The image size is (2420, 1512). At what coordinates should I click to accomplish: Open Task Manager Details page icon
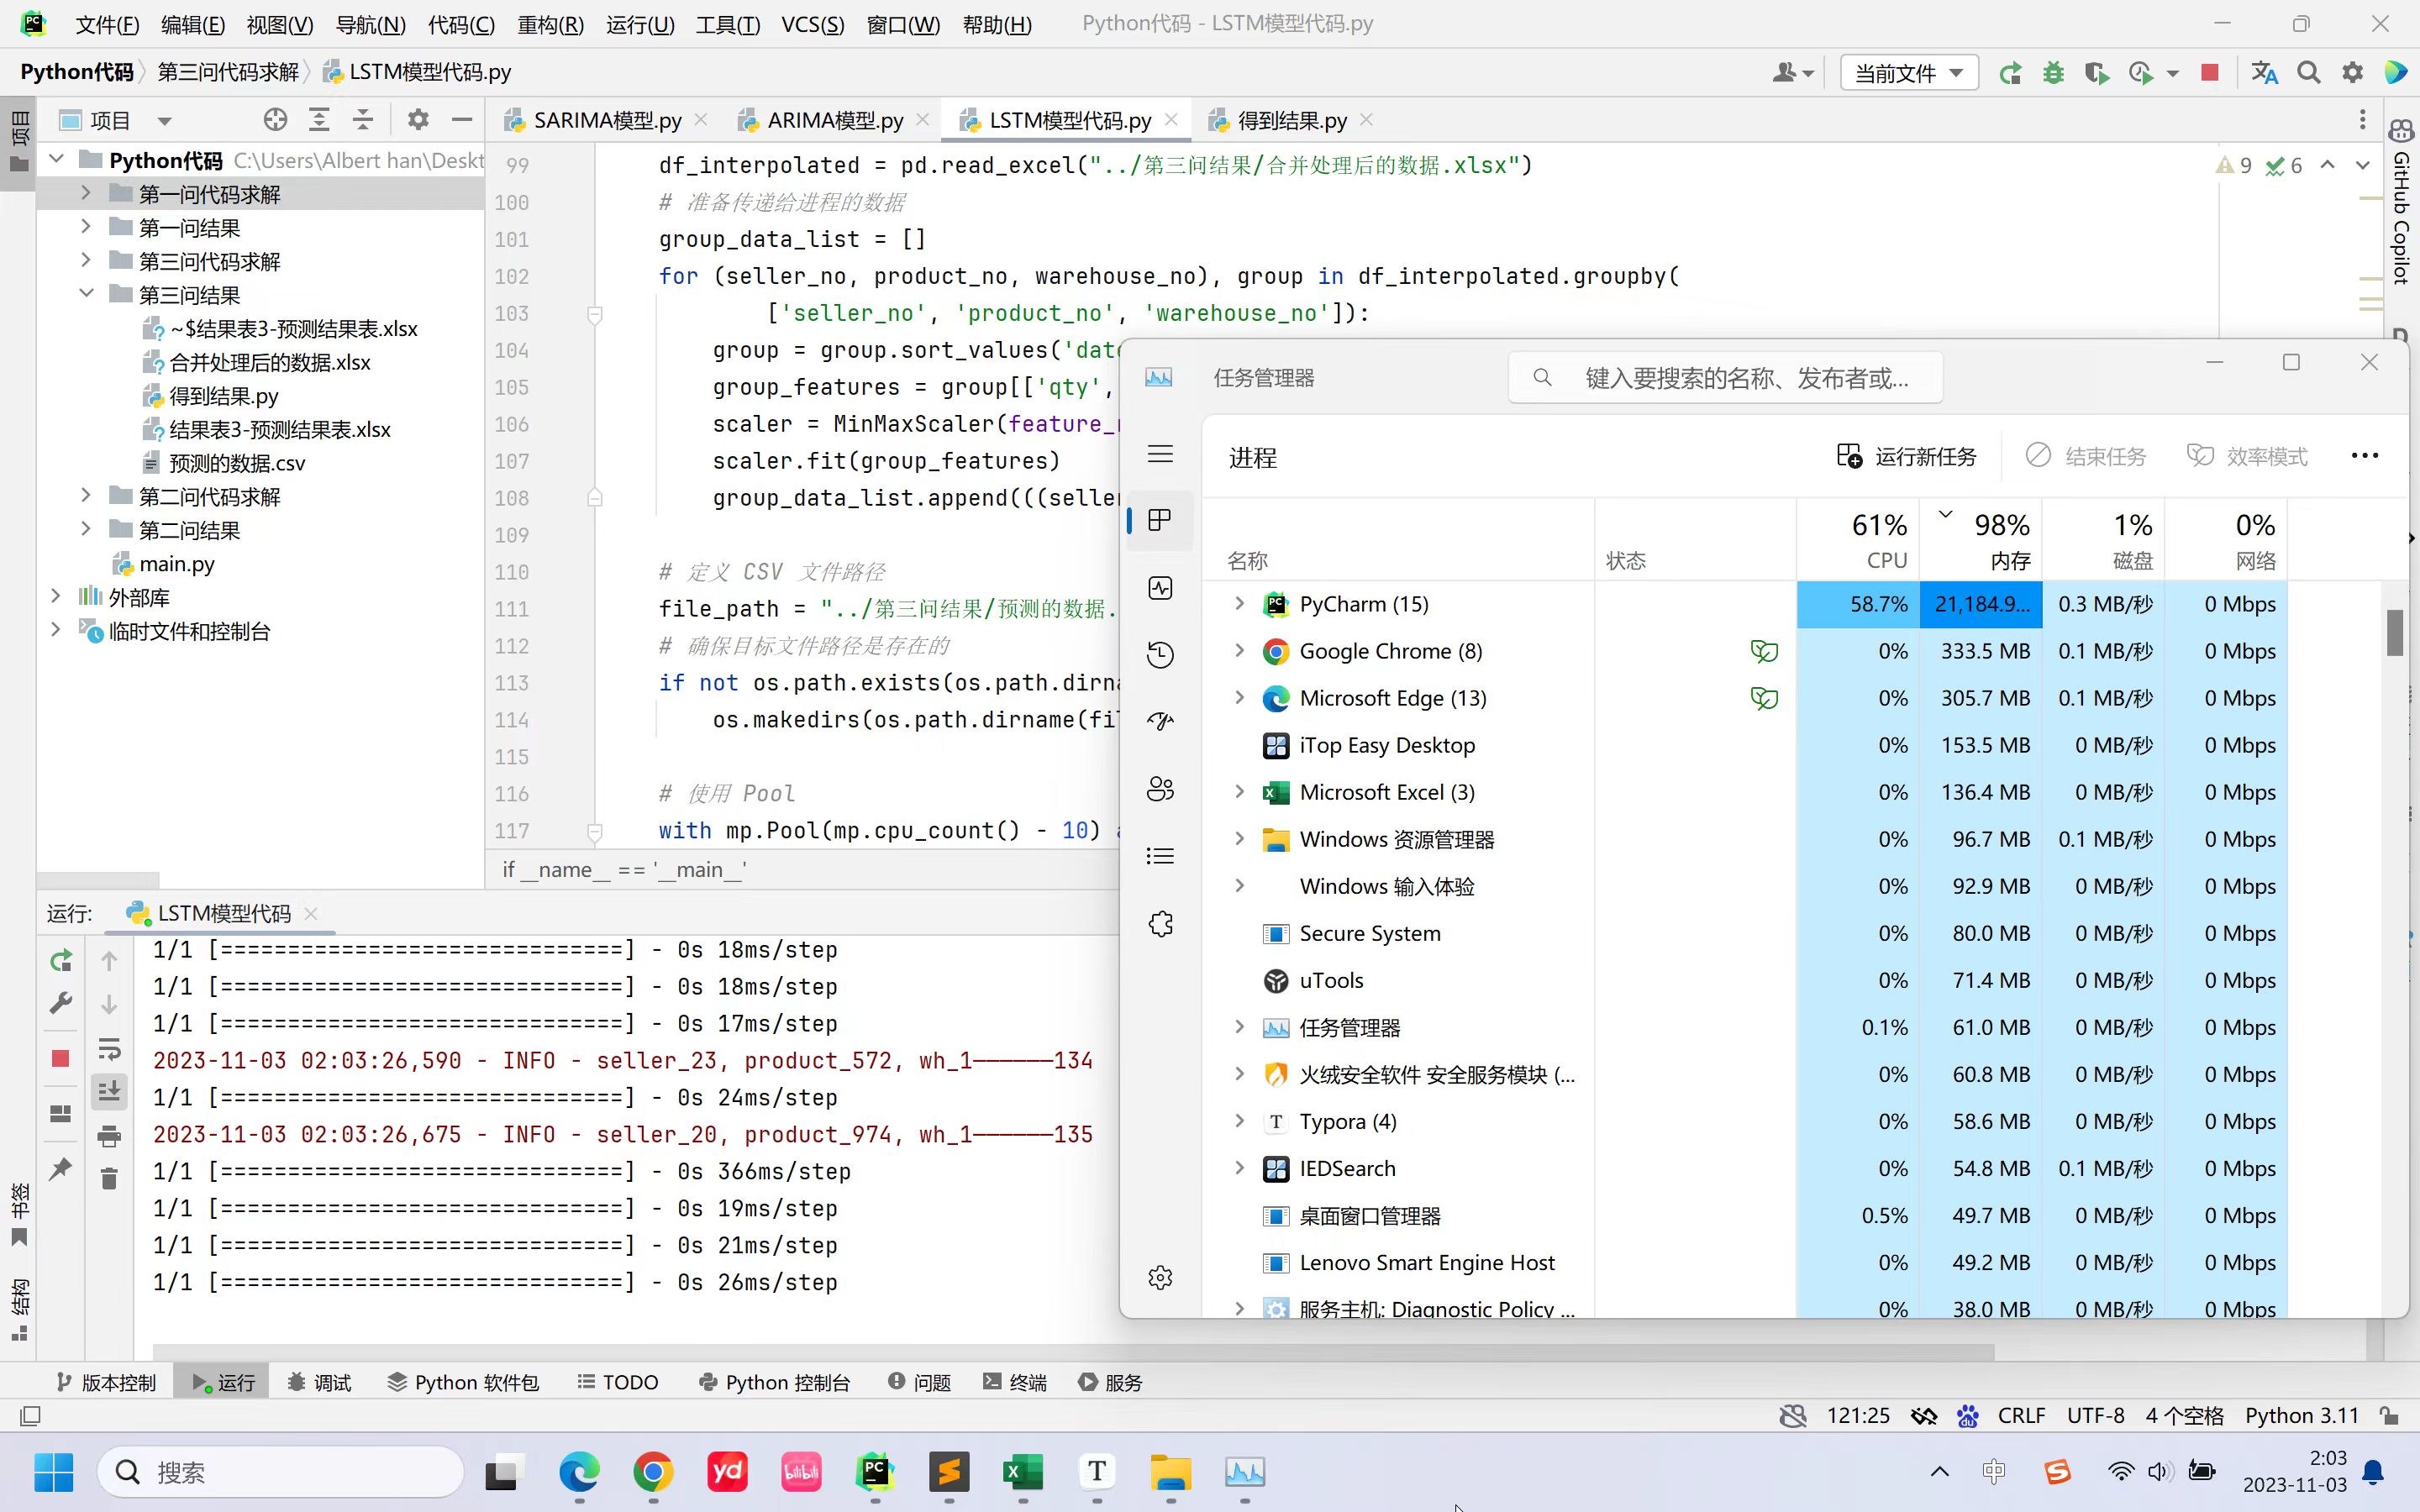(1160, 856)
